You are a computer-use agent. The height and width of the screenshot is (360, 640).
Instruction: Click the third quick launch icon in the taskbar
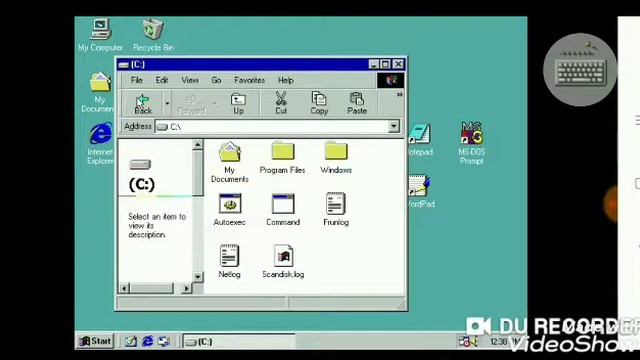click(x=164, y=341)
